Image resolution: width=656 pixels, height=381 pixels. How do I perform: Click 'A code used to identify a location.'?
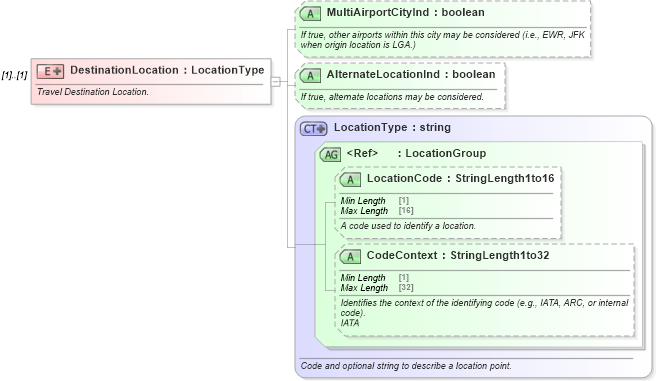(408, 226)
